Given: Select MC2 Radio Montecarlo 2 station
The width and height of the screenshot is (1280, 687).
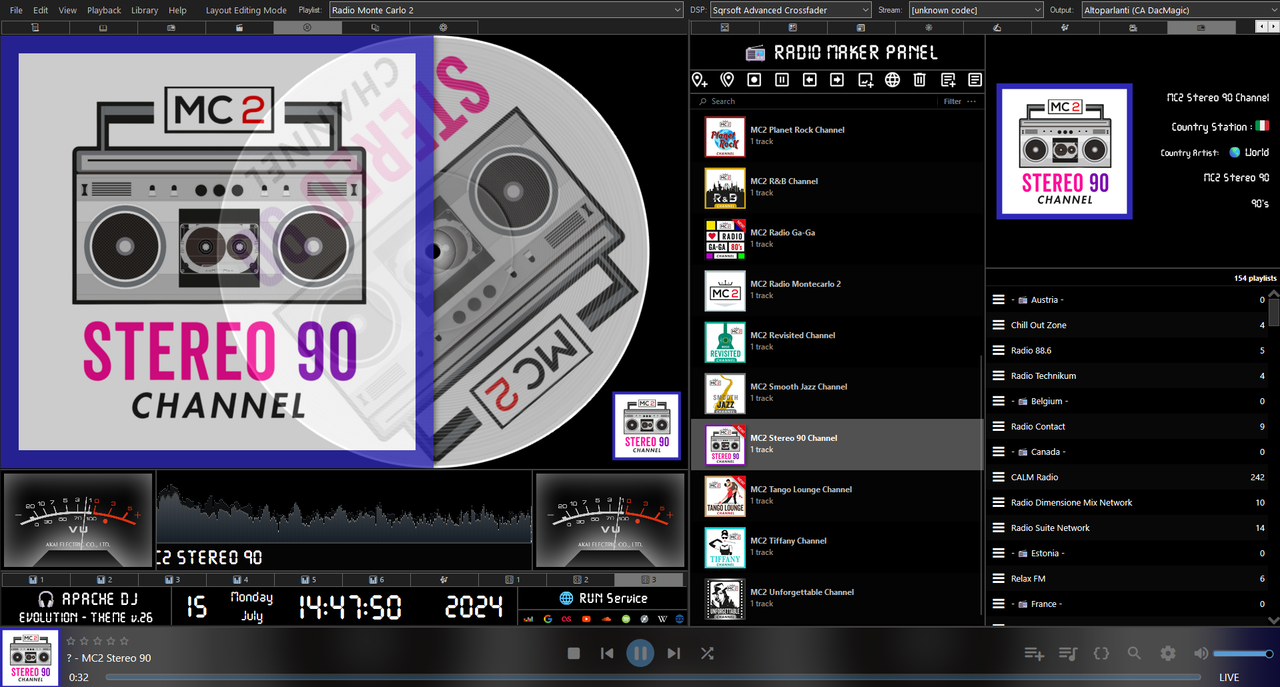Looking at the screenshot, I should tap(837, 290).
